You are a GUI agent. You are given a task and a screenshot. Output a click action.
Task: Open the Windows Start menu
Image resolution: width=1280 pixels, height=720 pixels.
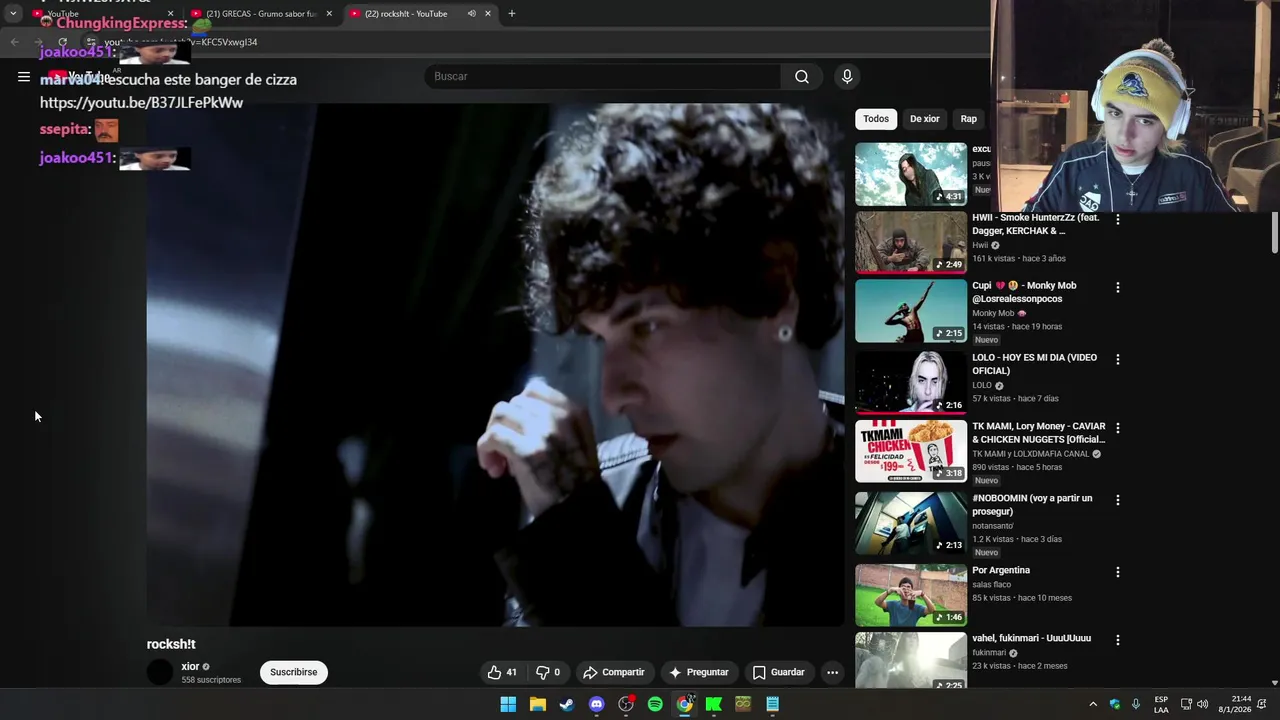[508, 704]
